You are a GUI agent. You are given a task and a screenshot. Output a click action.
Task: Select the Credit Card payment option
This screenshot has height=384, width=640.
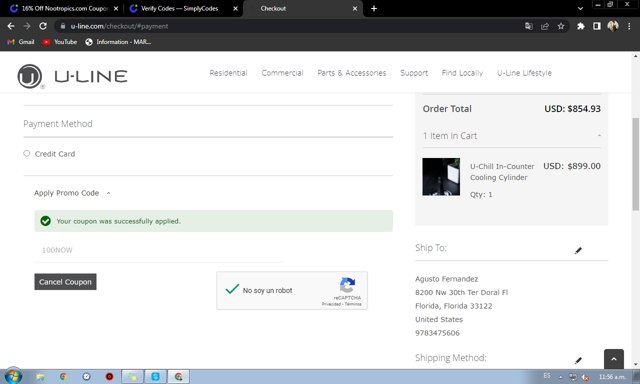click(x=27, y=153)
